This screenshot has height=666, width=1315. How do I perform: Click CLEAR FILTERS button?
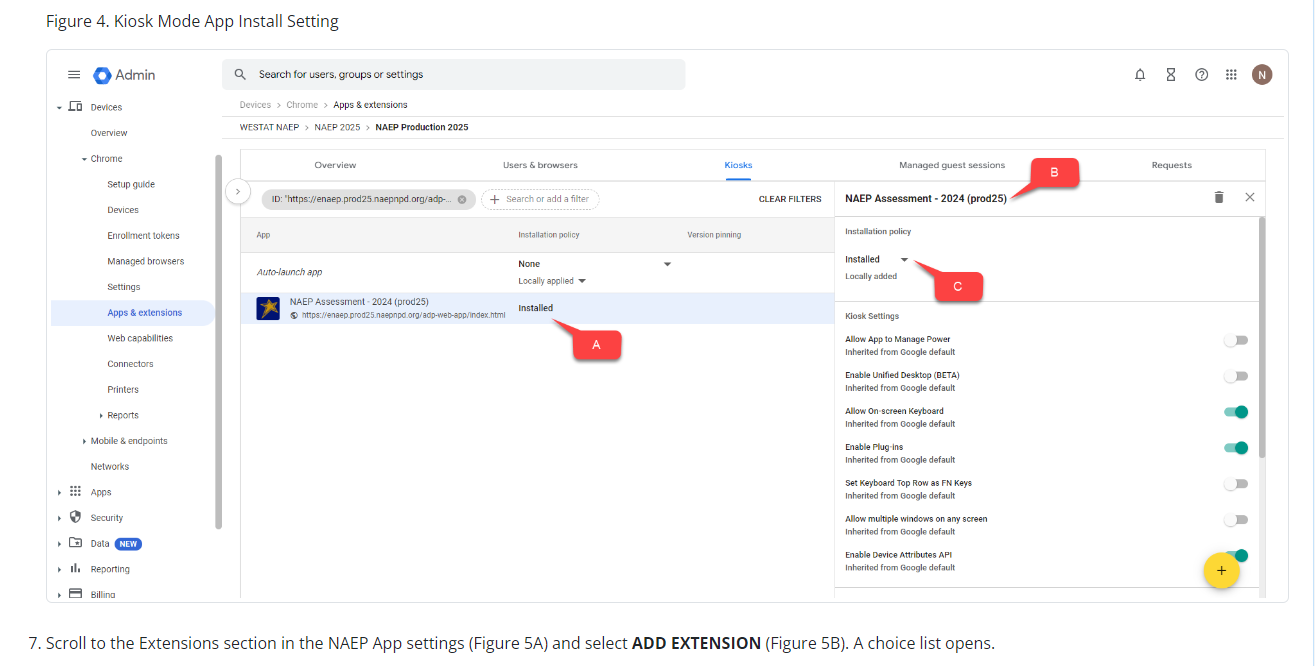click(x=789, y=199)
